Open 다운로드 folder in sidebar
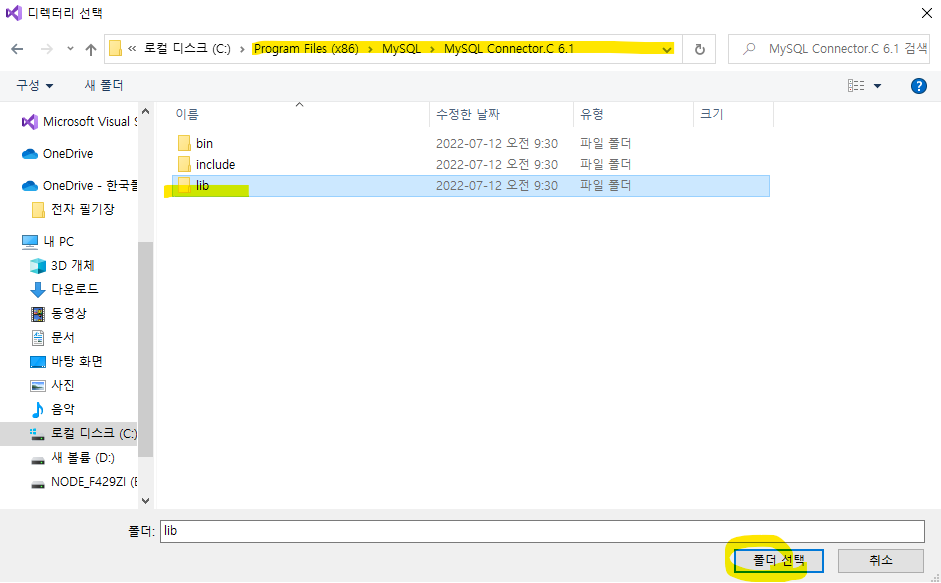Viewport: 941px width, 583px height. (x=64, y=289)
